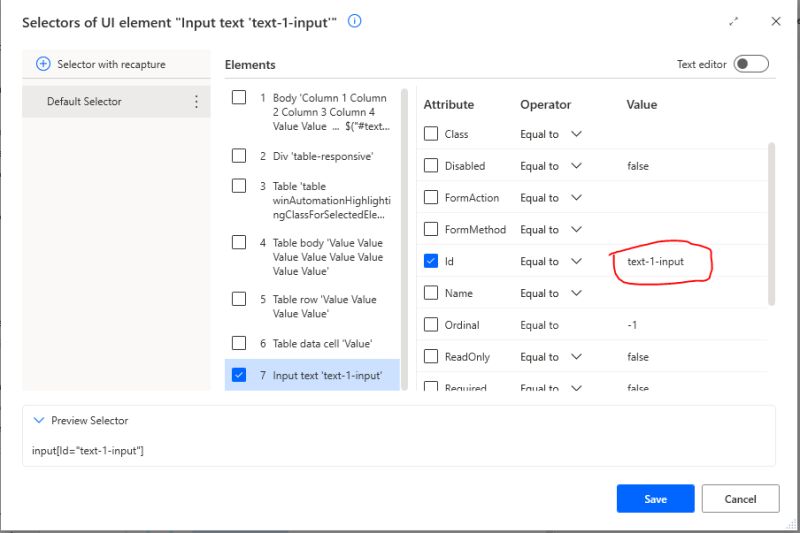This screenshot has width=800, height=533.
Task: Close the selectors dialog with X
Action: click(x=776, y=21)
